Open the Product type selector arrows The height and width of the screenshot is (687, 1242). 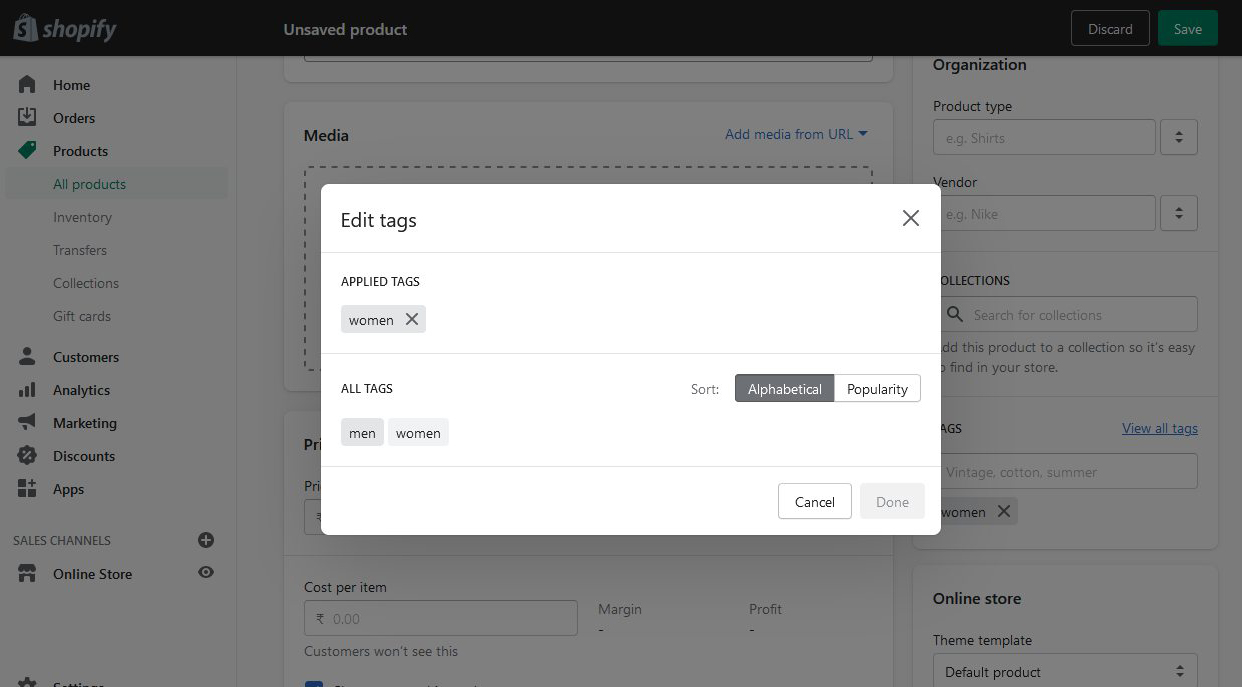[1179, 138]
